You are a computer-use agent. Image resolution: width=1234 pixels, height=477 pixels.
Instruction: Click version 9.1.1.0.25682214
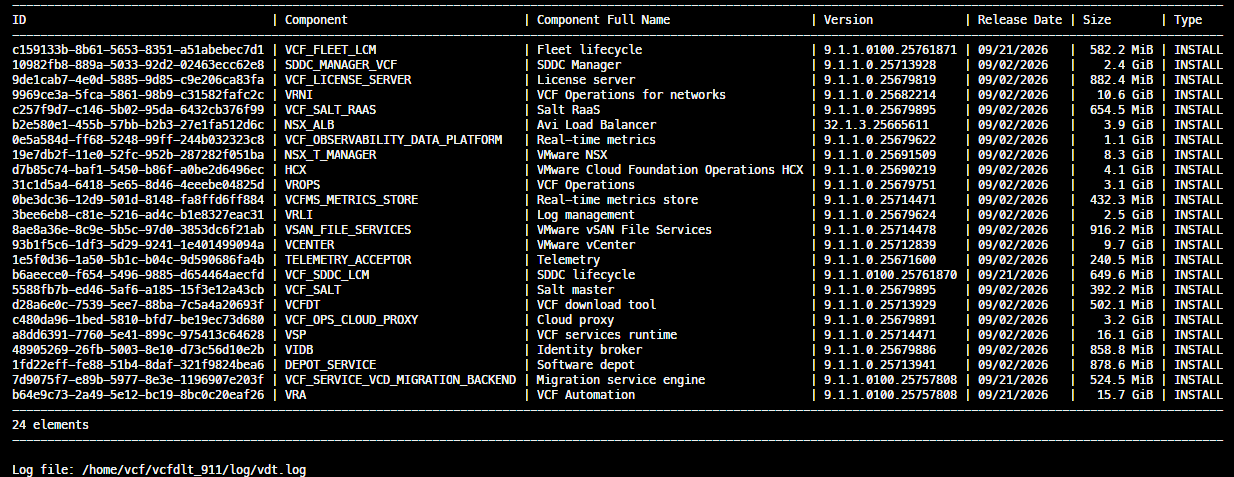[880, 95]
